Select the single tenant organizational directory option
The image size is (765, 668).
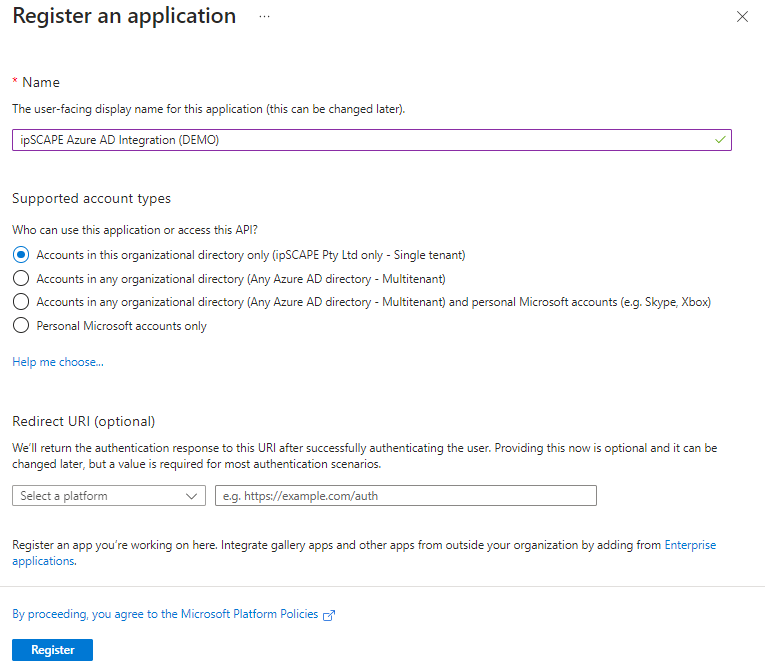pyautogui.click(x=20, y=255)
